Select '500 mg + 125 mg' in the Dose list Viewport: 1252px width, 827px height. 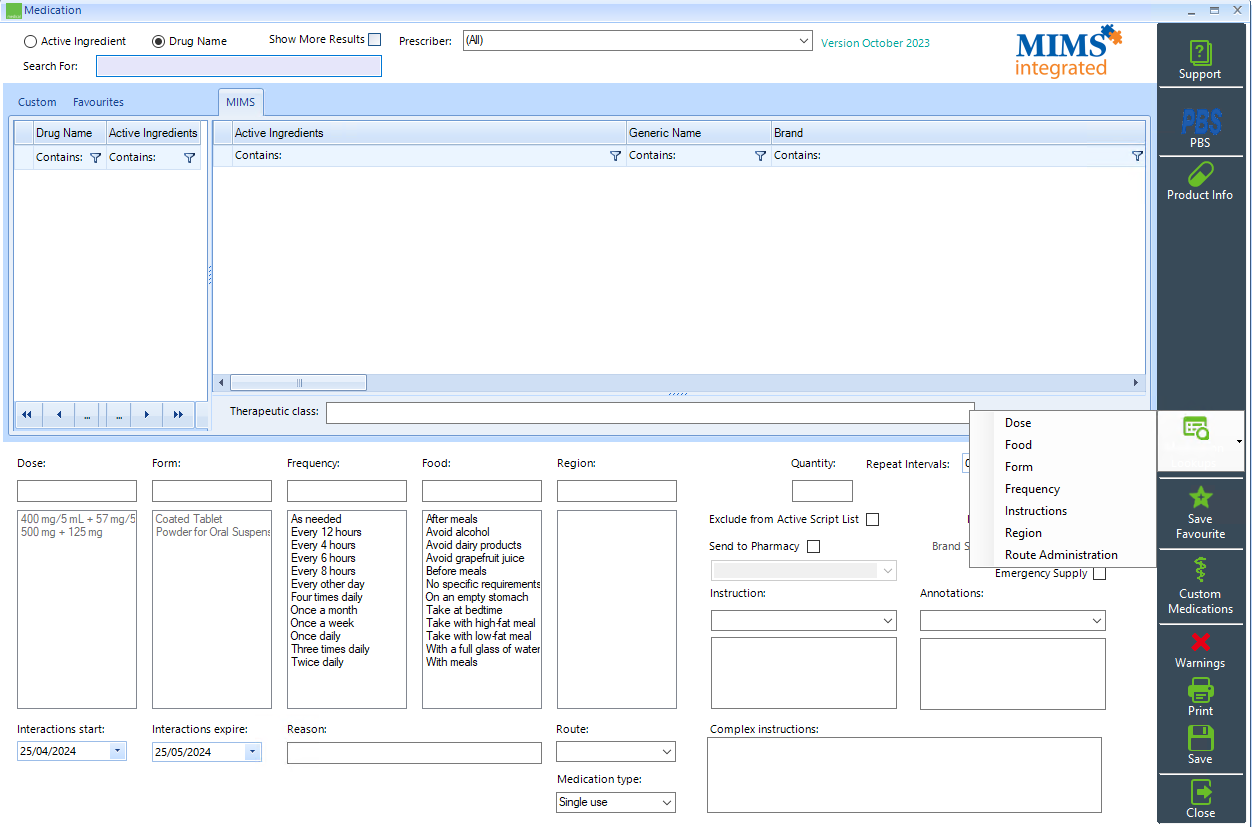tap(61, 532)
